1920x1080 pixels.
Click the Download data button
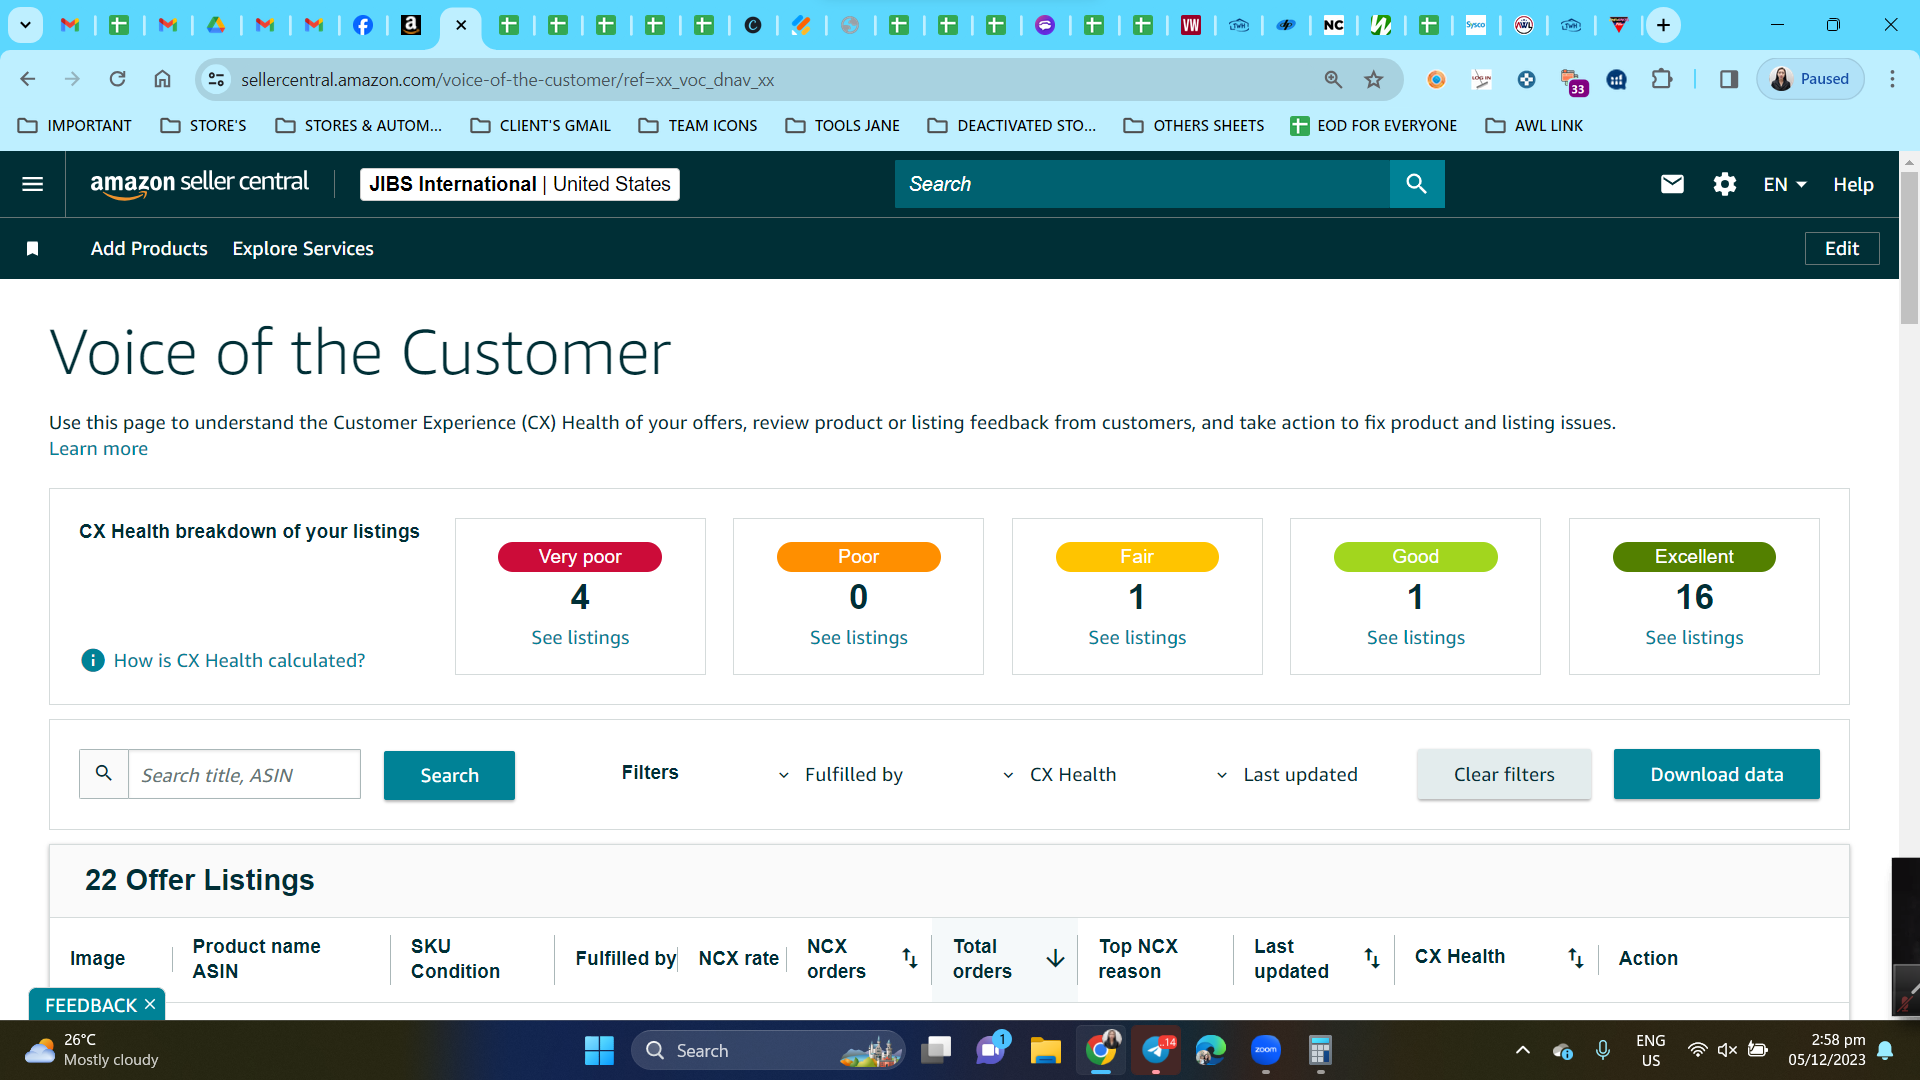pyautogui.click(x=1717, y=774)
